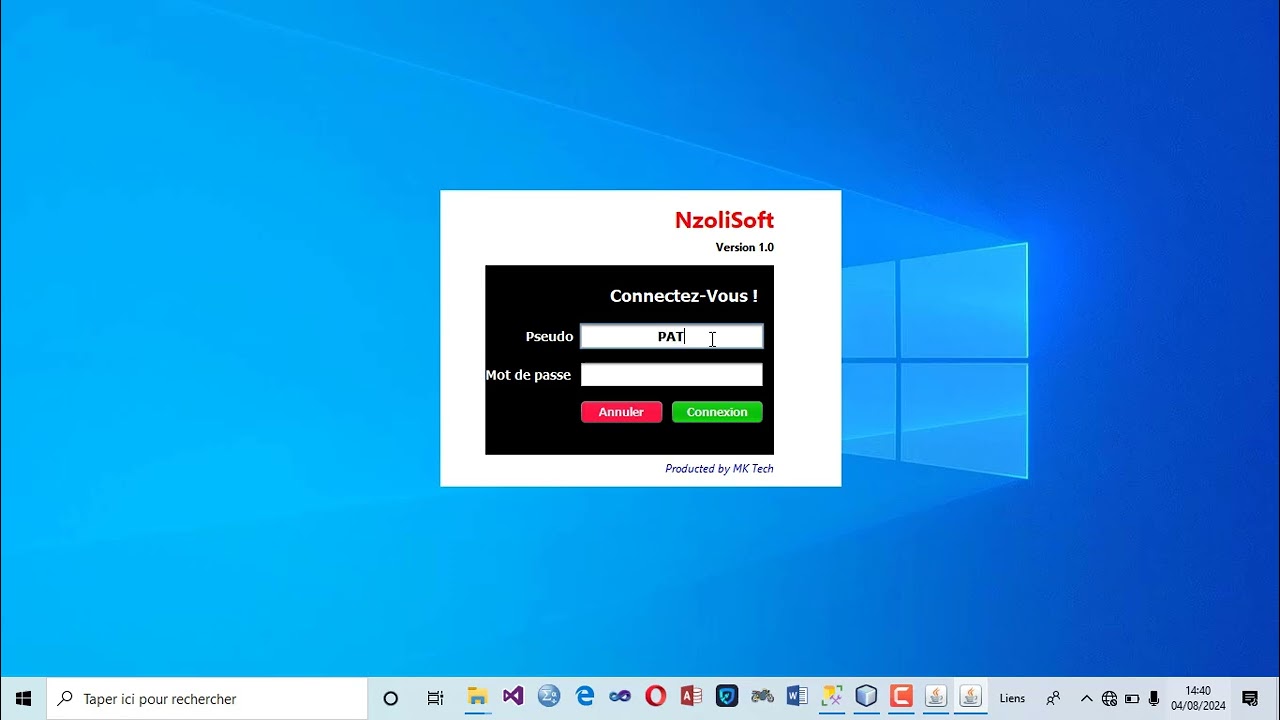Click the NzoliSoft title text
This screenshot has height=720, width=1280.
pos(724,220)
